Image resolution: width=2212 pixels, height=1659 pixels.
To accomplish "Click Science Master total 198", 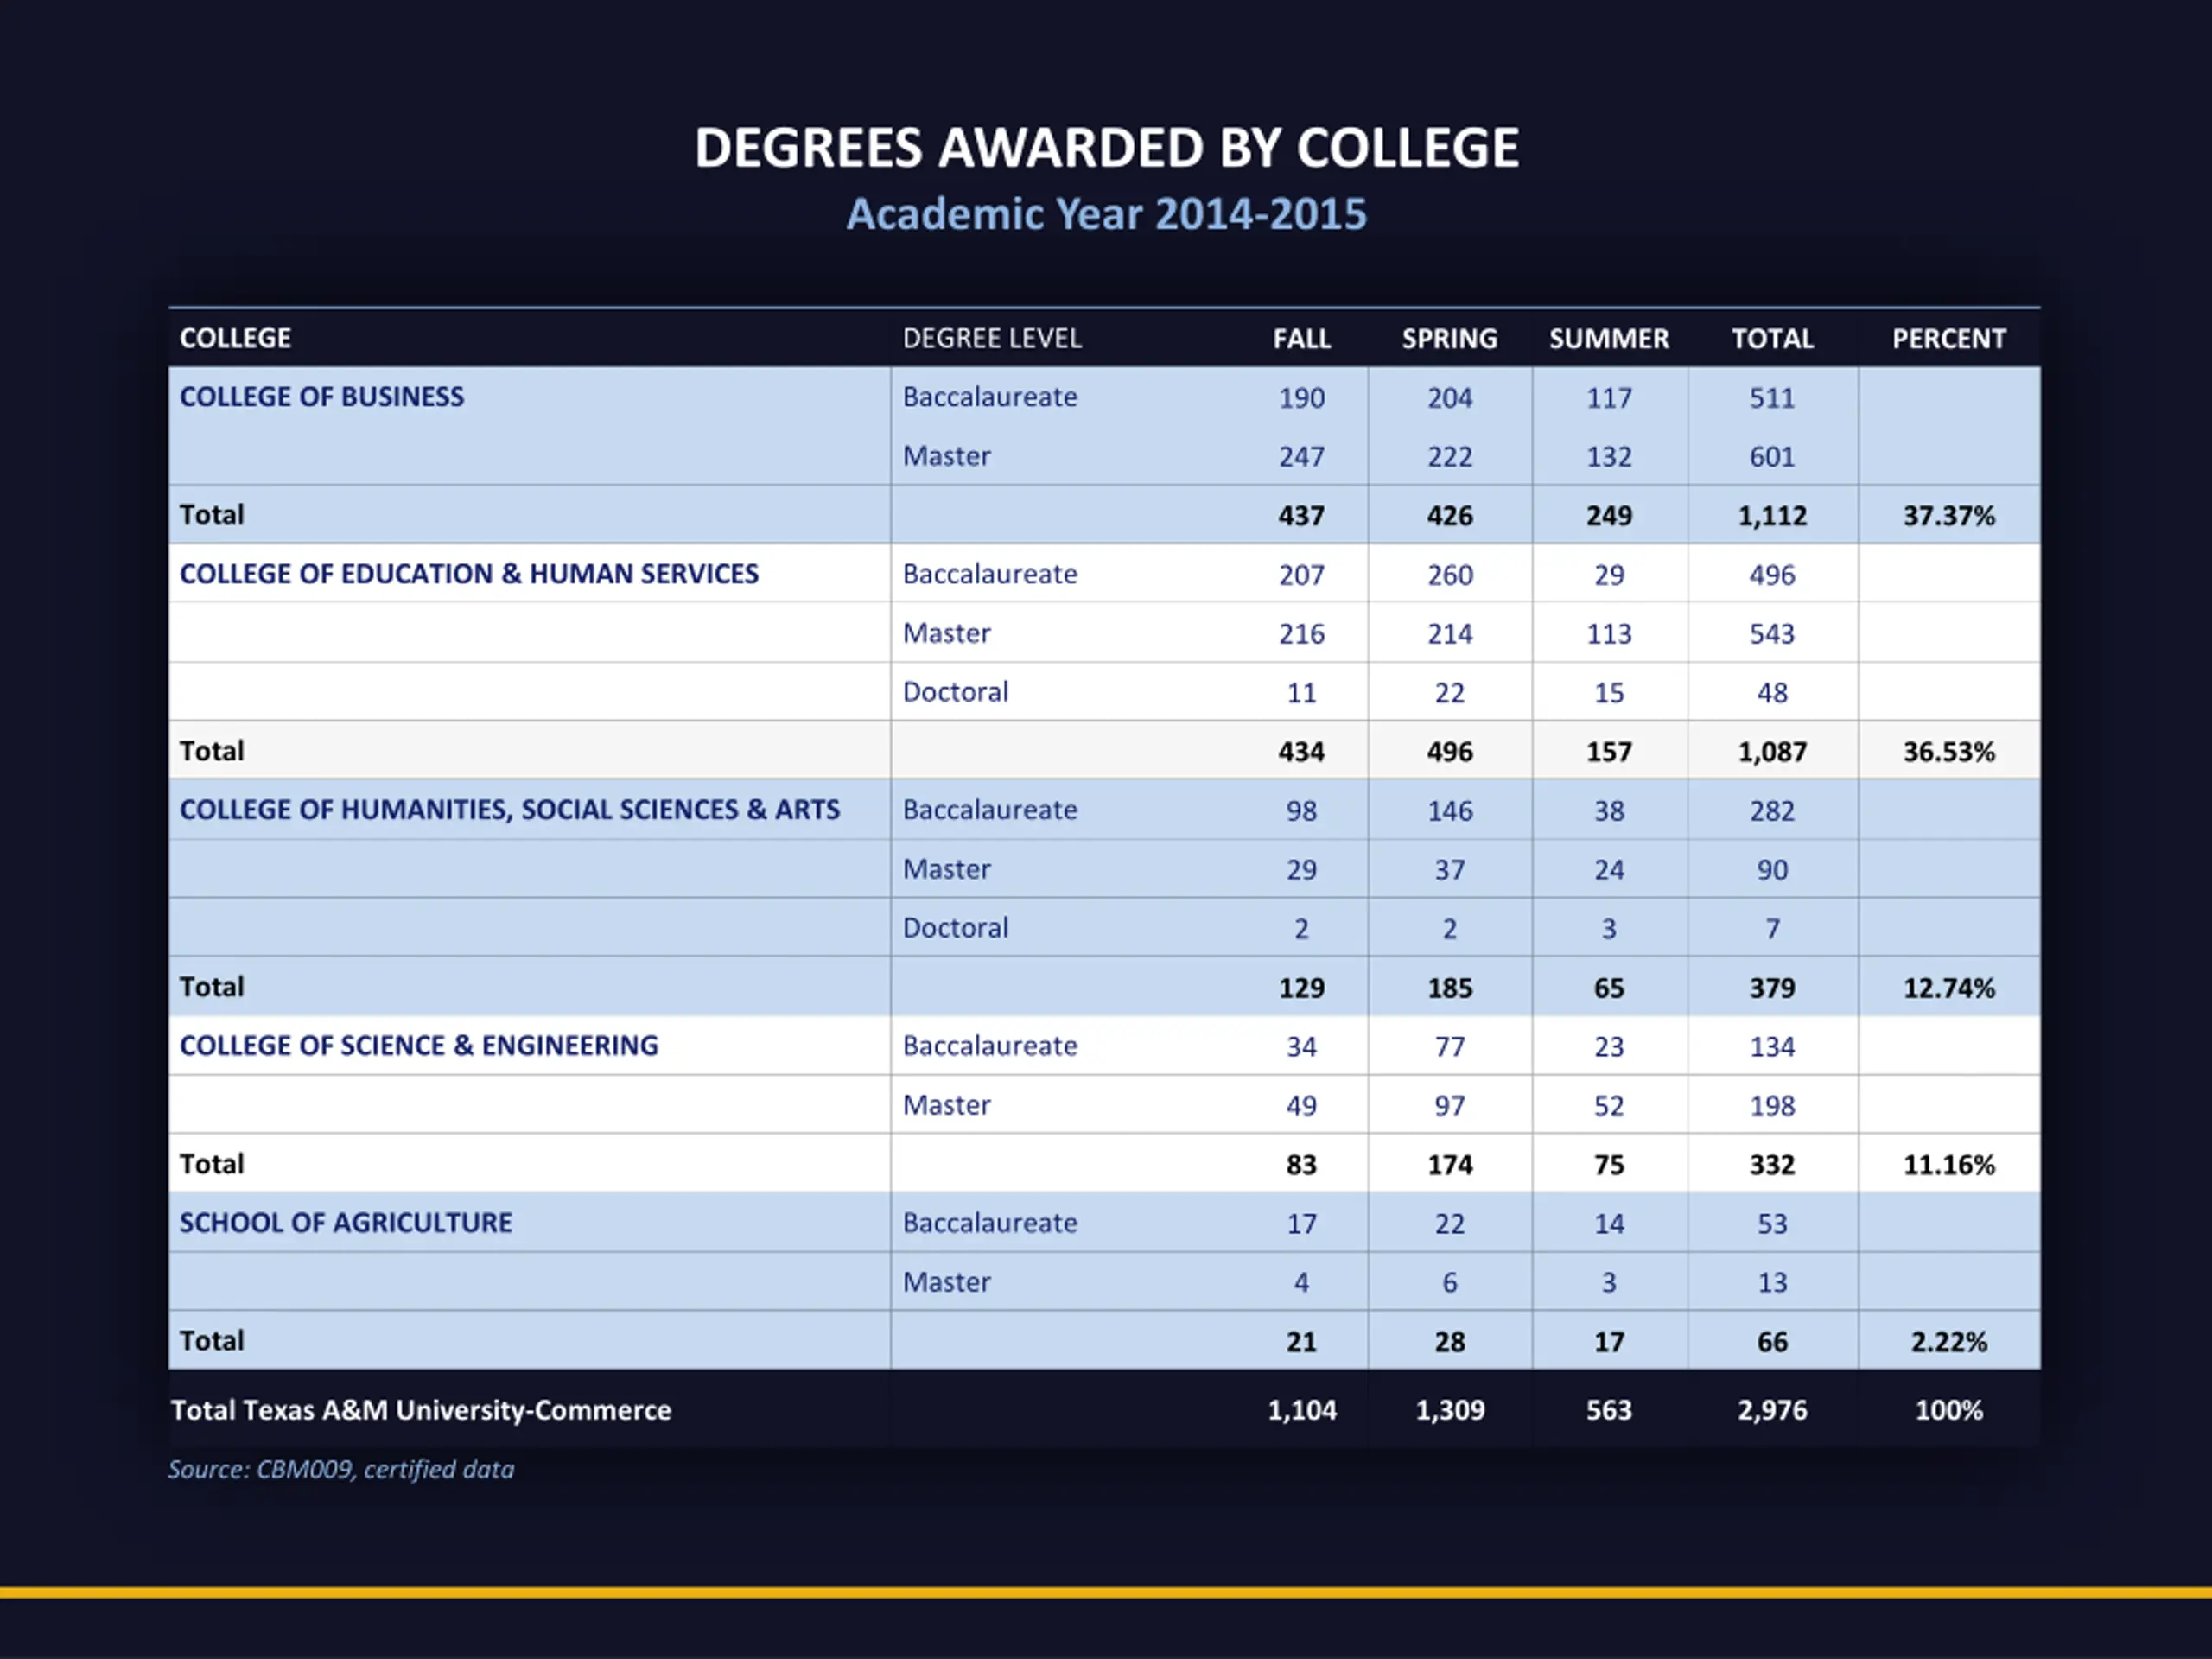I will tap(1772, 1106).
